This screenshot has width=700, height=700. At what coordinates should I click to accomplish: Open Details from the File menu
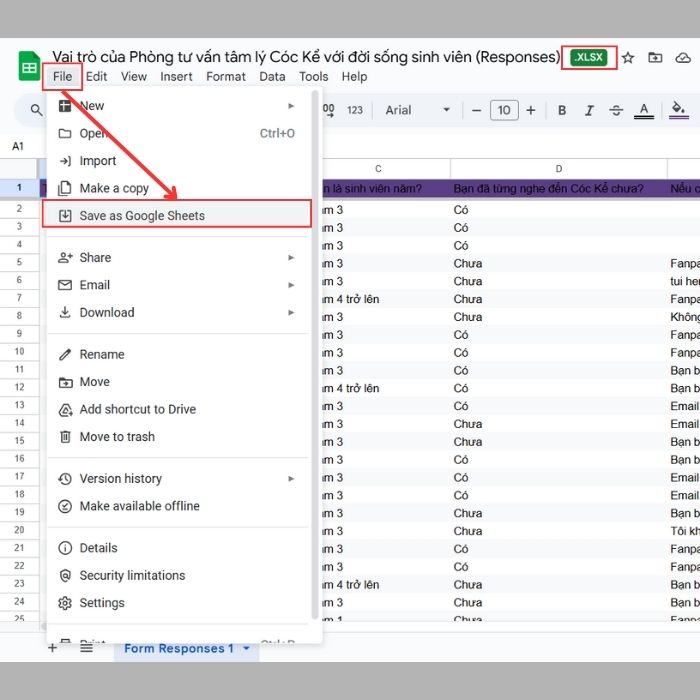pyautogui.click(x=176, y=548)
